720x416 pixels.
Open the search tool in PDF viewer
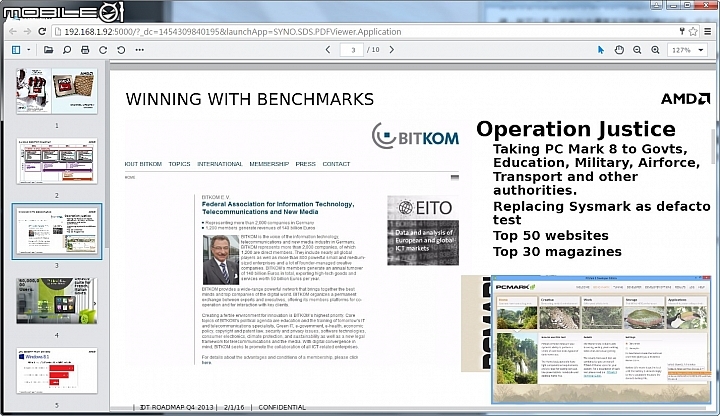coord(67,50)
